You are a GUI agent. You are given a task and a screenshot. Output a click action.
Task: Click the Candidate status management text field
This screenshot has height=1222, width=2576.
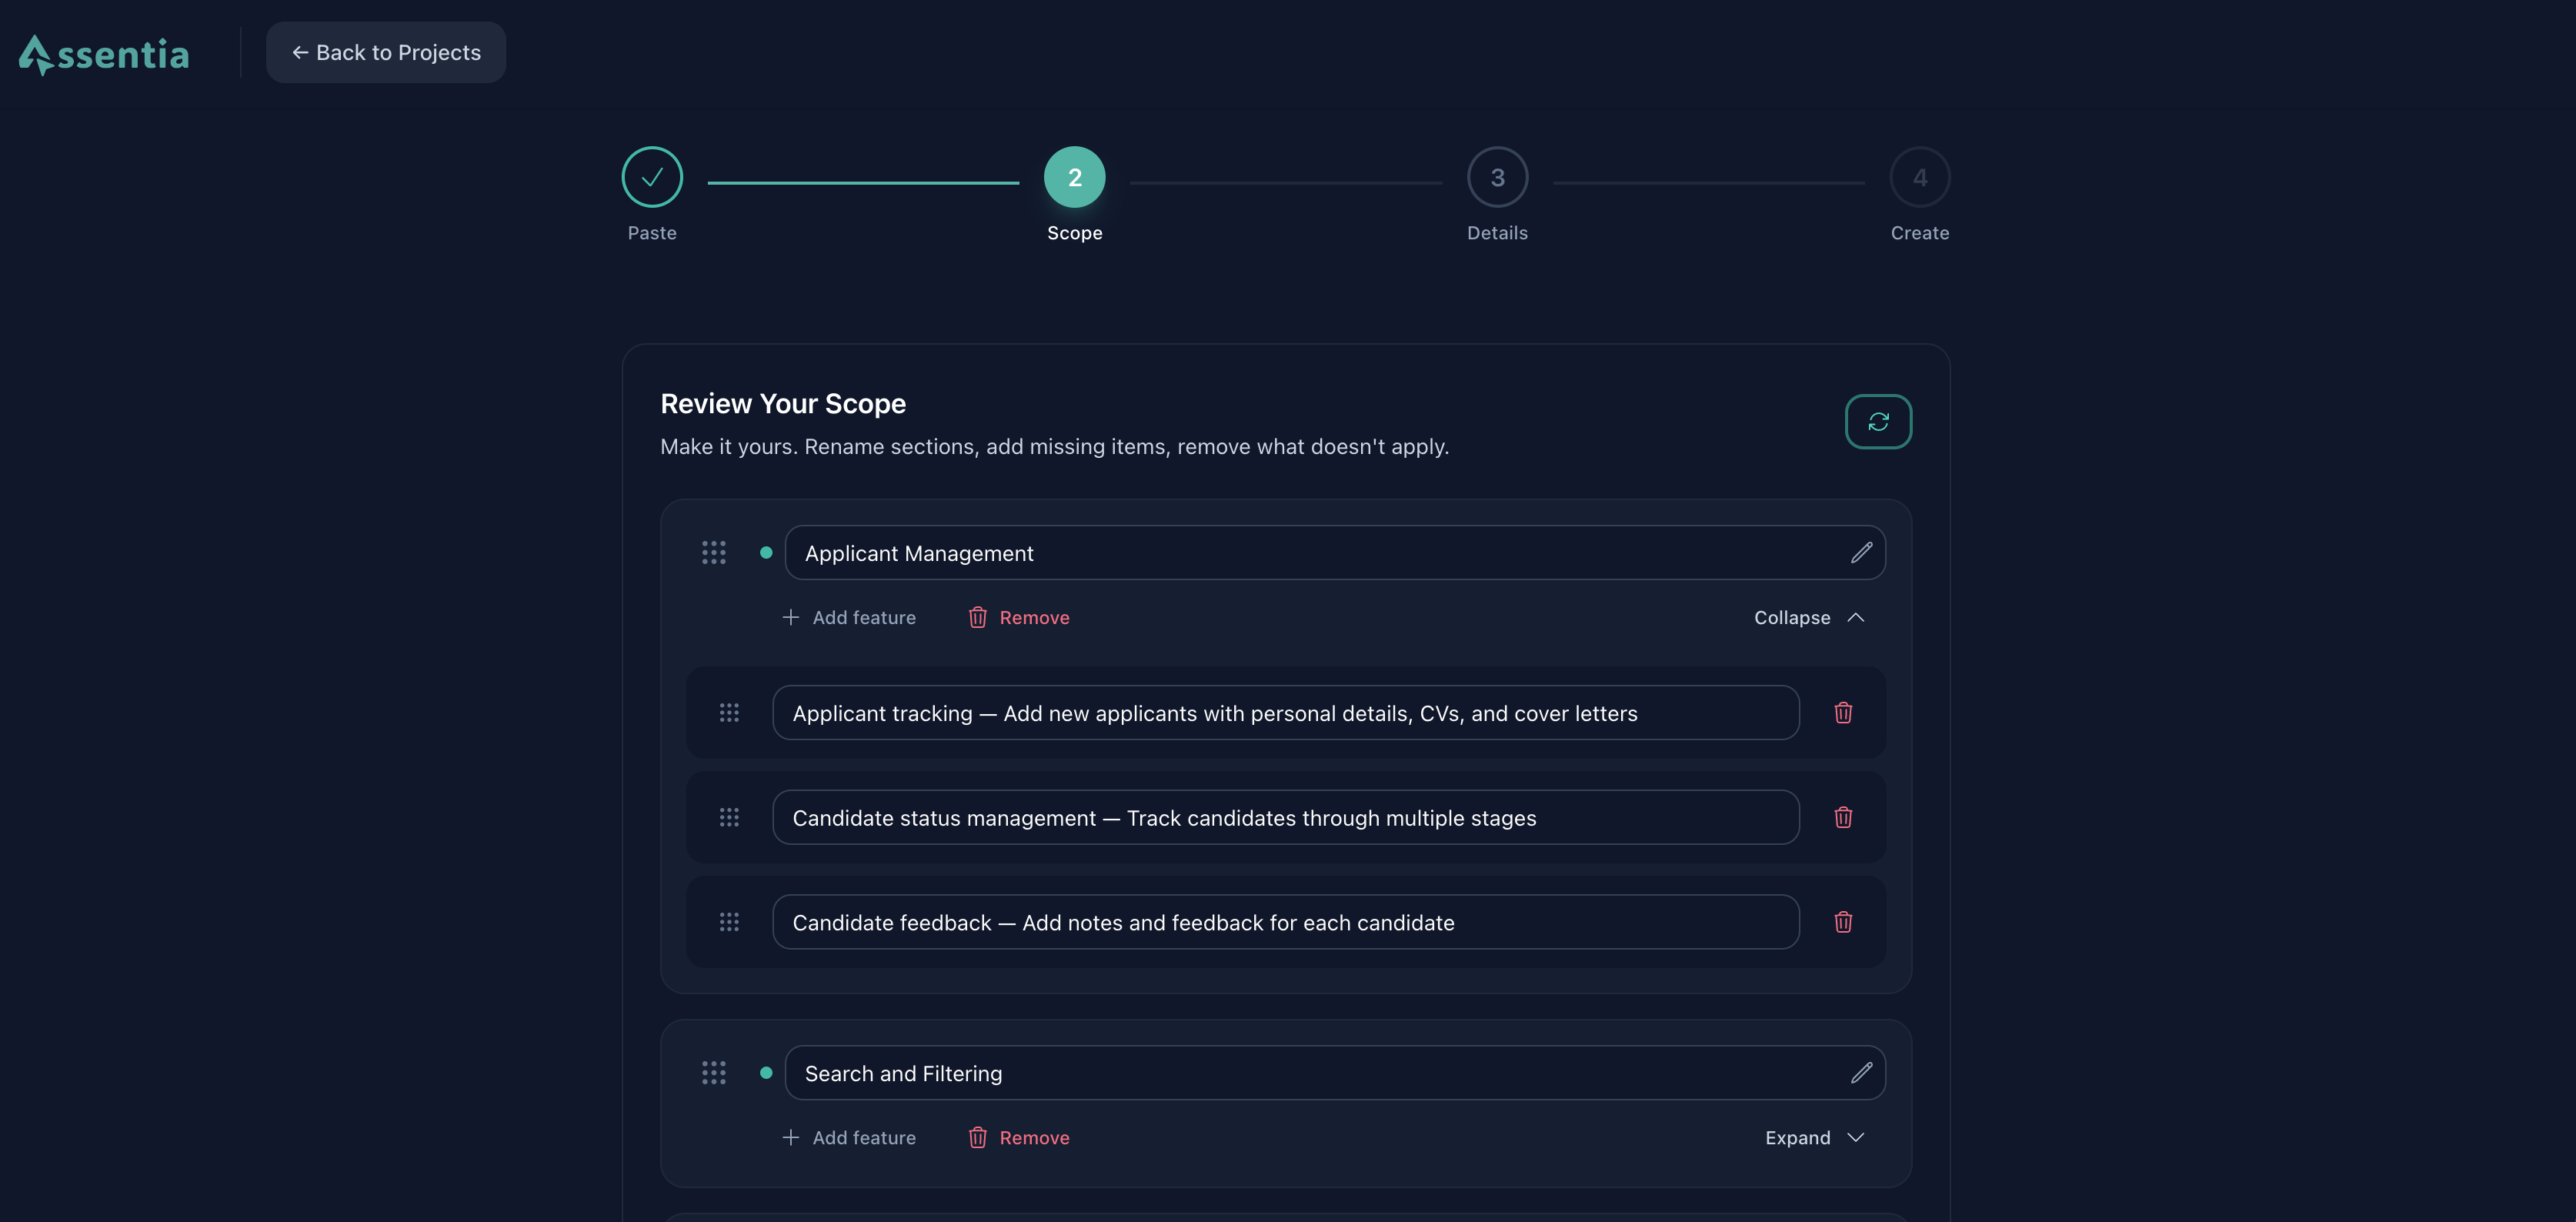point(1285,818)
